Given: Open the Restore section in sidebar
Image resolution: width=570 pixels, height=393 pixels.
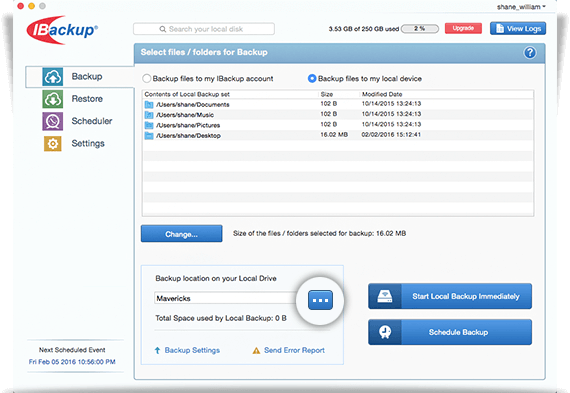Looking at the screenshot, I should point(87,99).
